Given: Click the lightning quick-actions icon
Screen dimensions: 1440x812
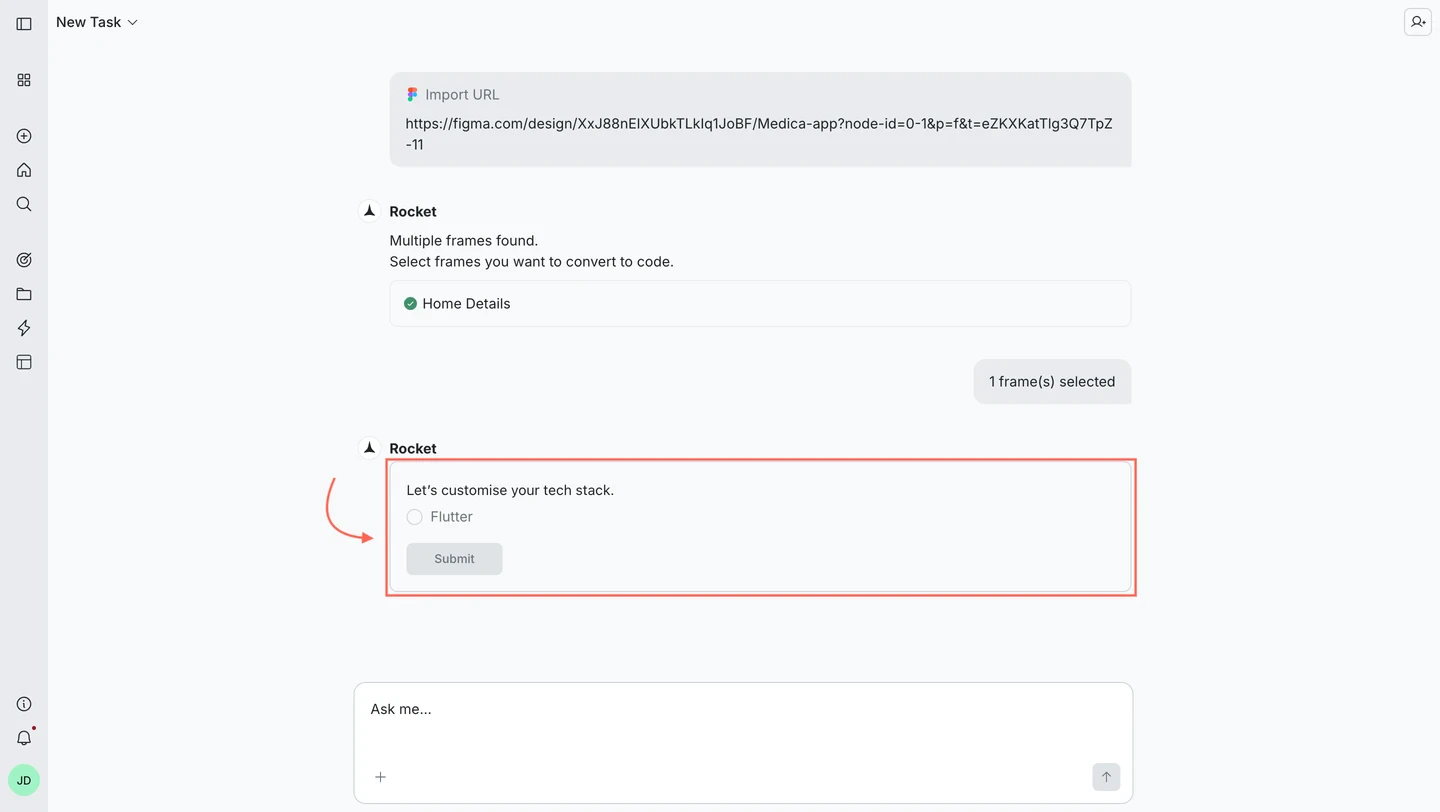Looking at the screenshot, I should tap(24, 328).
